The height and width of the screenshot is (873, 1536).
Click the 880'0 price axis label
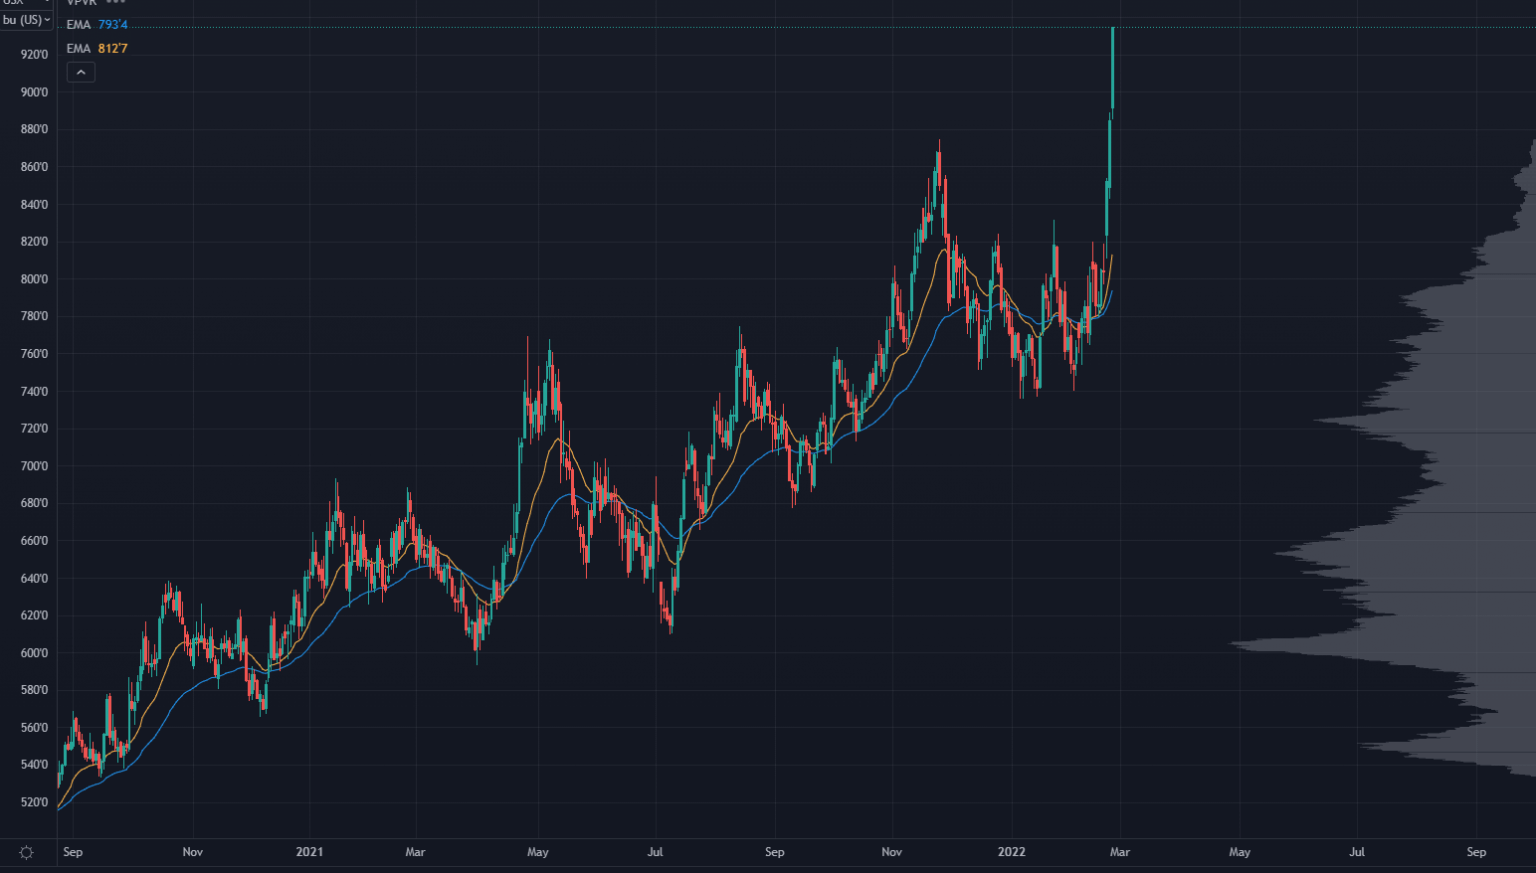coord(34,129)
